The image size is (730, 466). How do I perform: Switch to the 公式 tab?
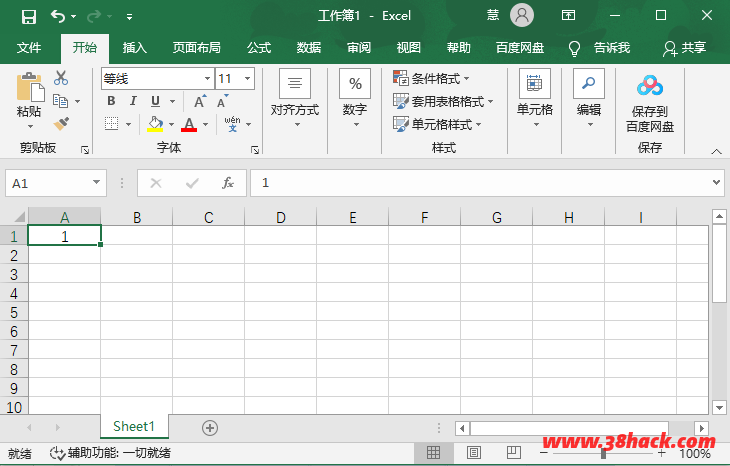tap(259, 47)
